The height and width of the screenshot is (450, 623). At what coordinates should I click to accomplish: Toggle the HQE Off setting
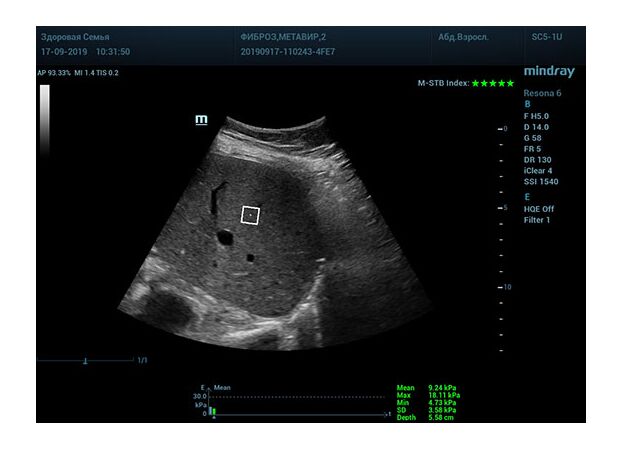click(539, 209)
